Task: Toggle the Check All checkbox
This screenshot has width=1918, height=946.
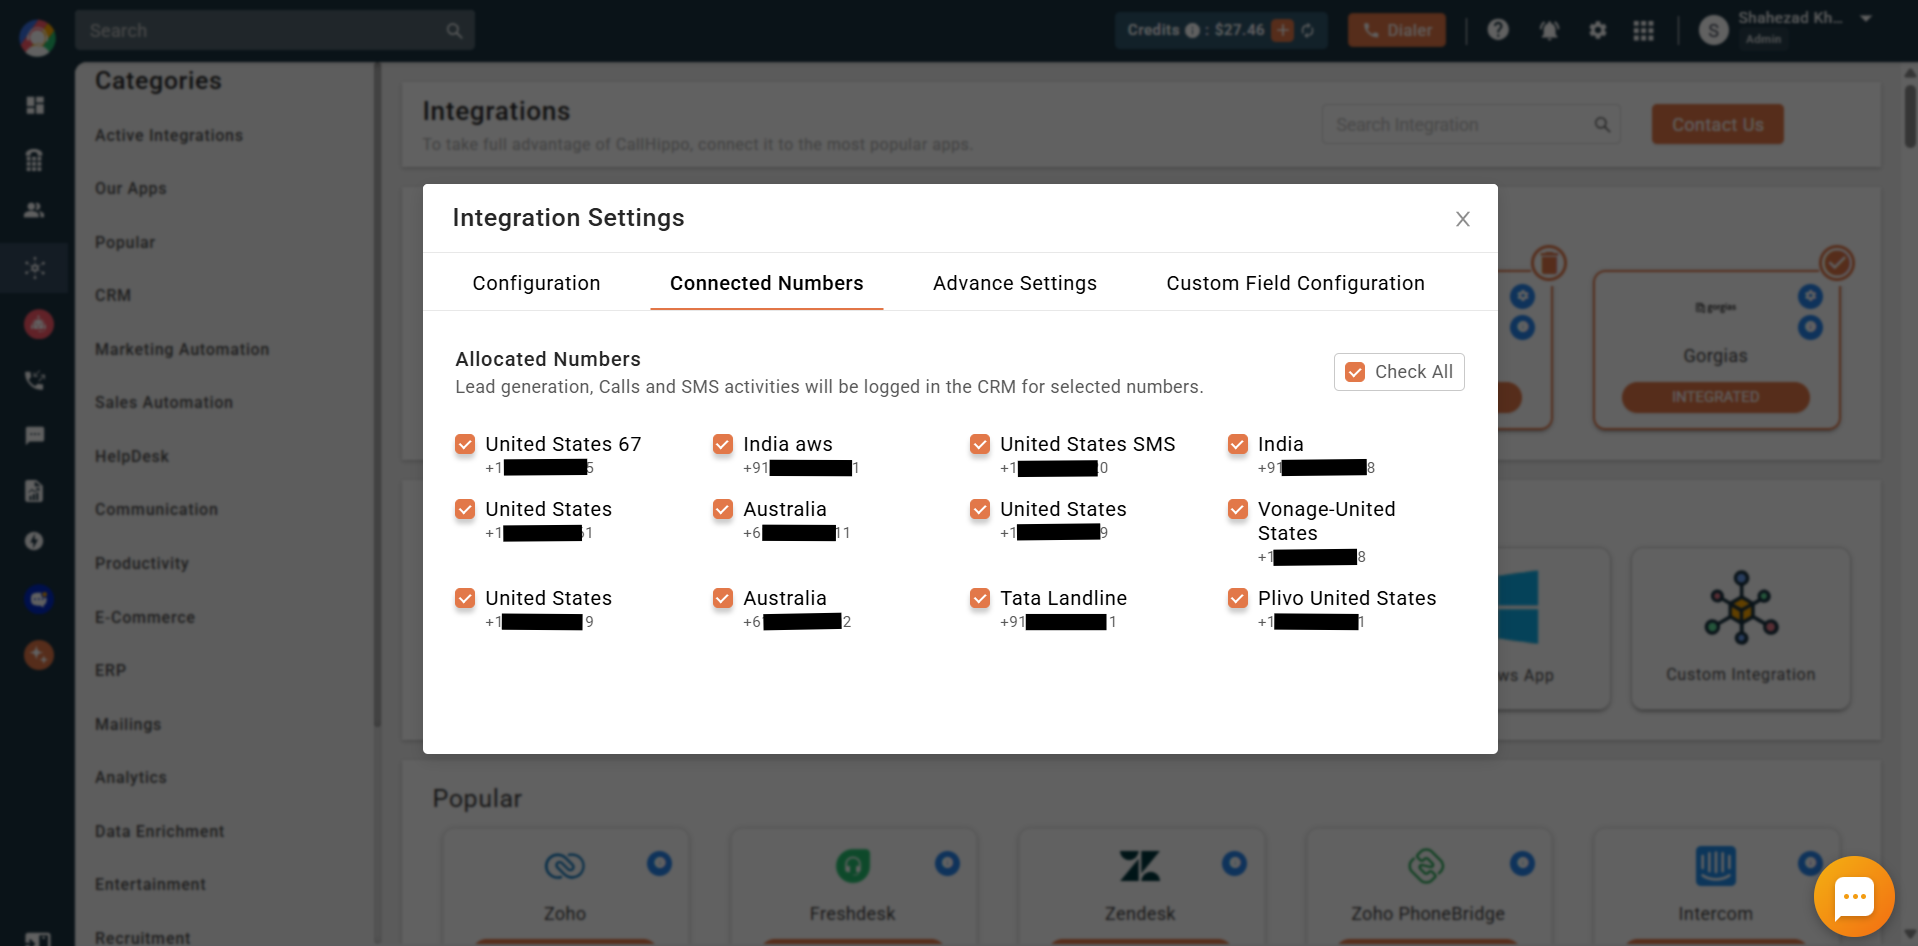Action: coord(1355,372)
